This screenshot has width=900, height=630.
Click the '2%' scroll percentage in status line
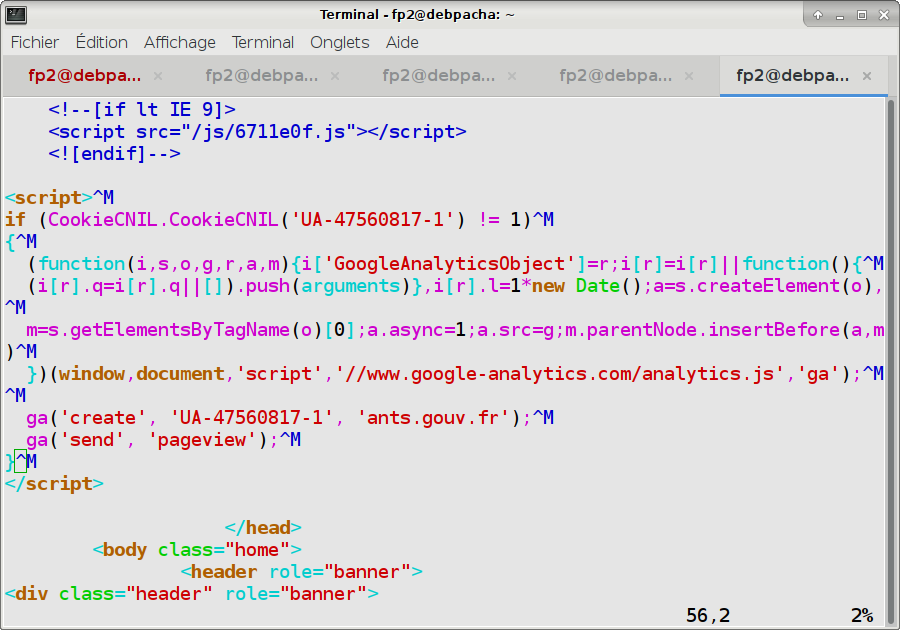862,616
